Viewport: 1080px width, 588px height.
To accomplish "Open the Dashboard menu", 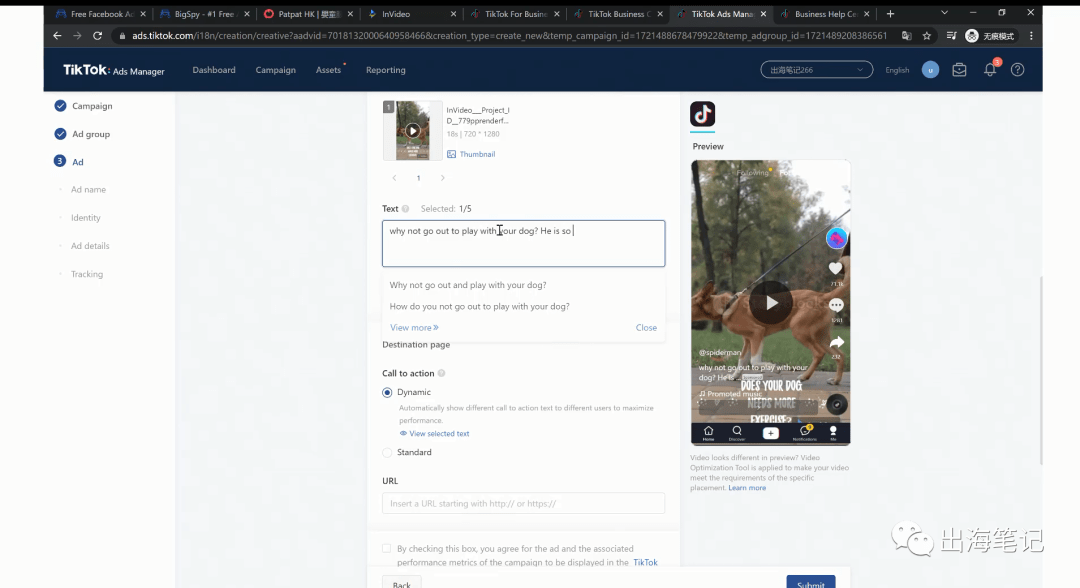I will (x=214, y=70).
